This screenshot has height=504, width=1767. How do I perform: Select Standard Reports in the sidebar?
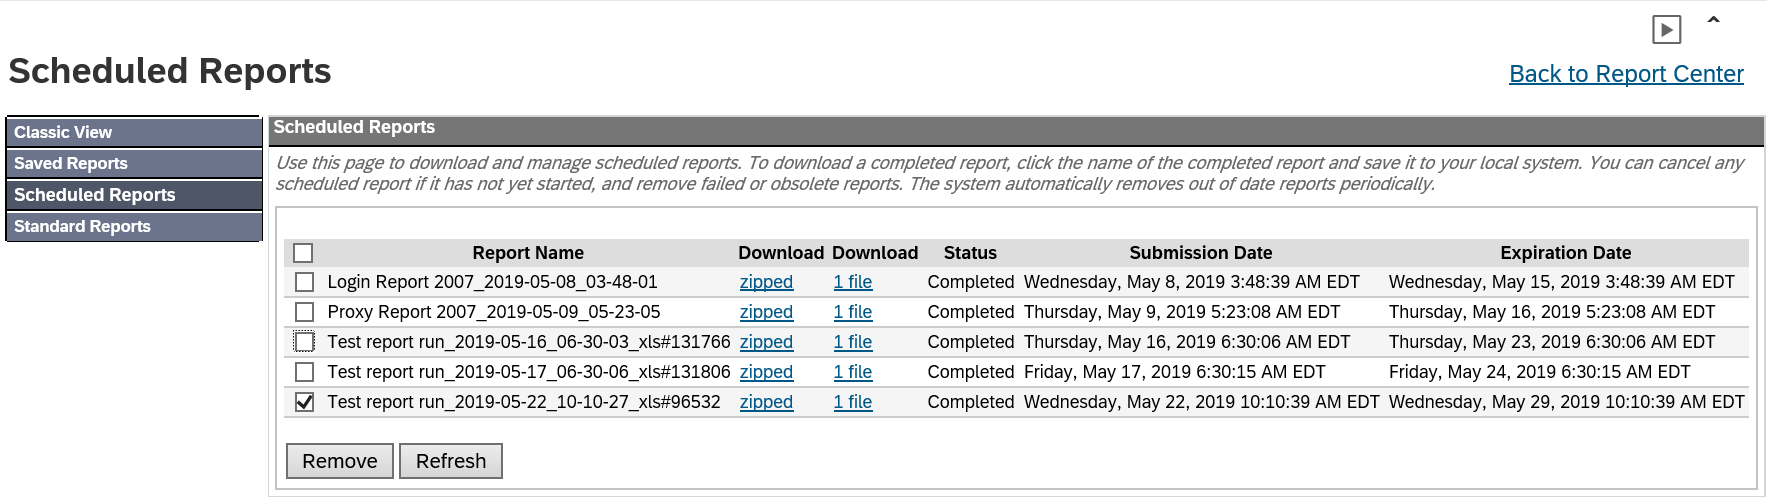134,226
